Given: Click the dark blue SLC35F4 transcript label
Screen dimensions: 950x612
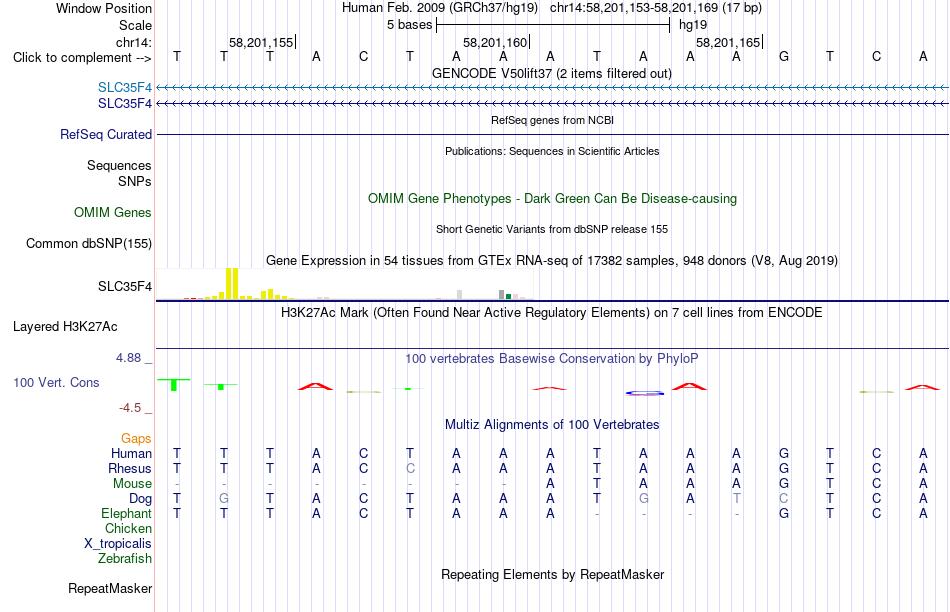Looking at the screenshot, I should coord(125,104).
